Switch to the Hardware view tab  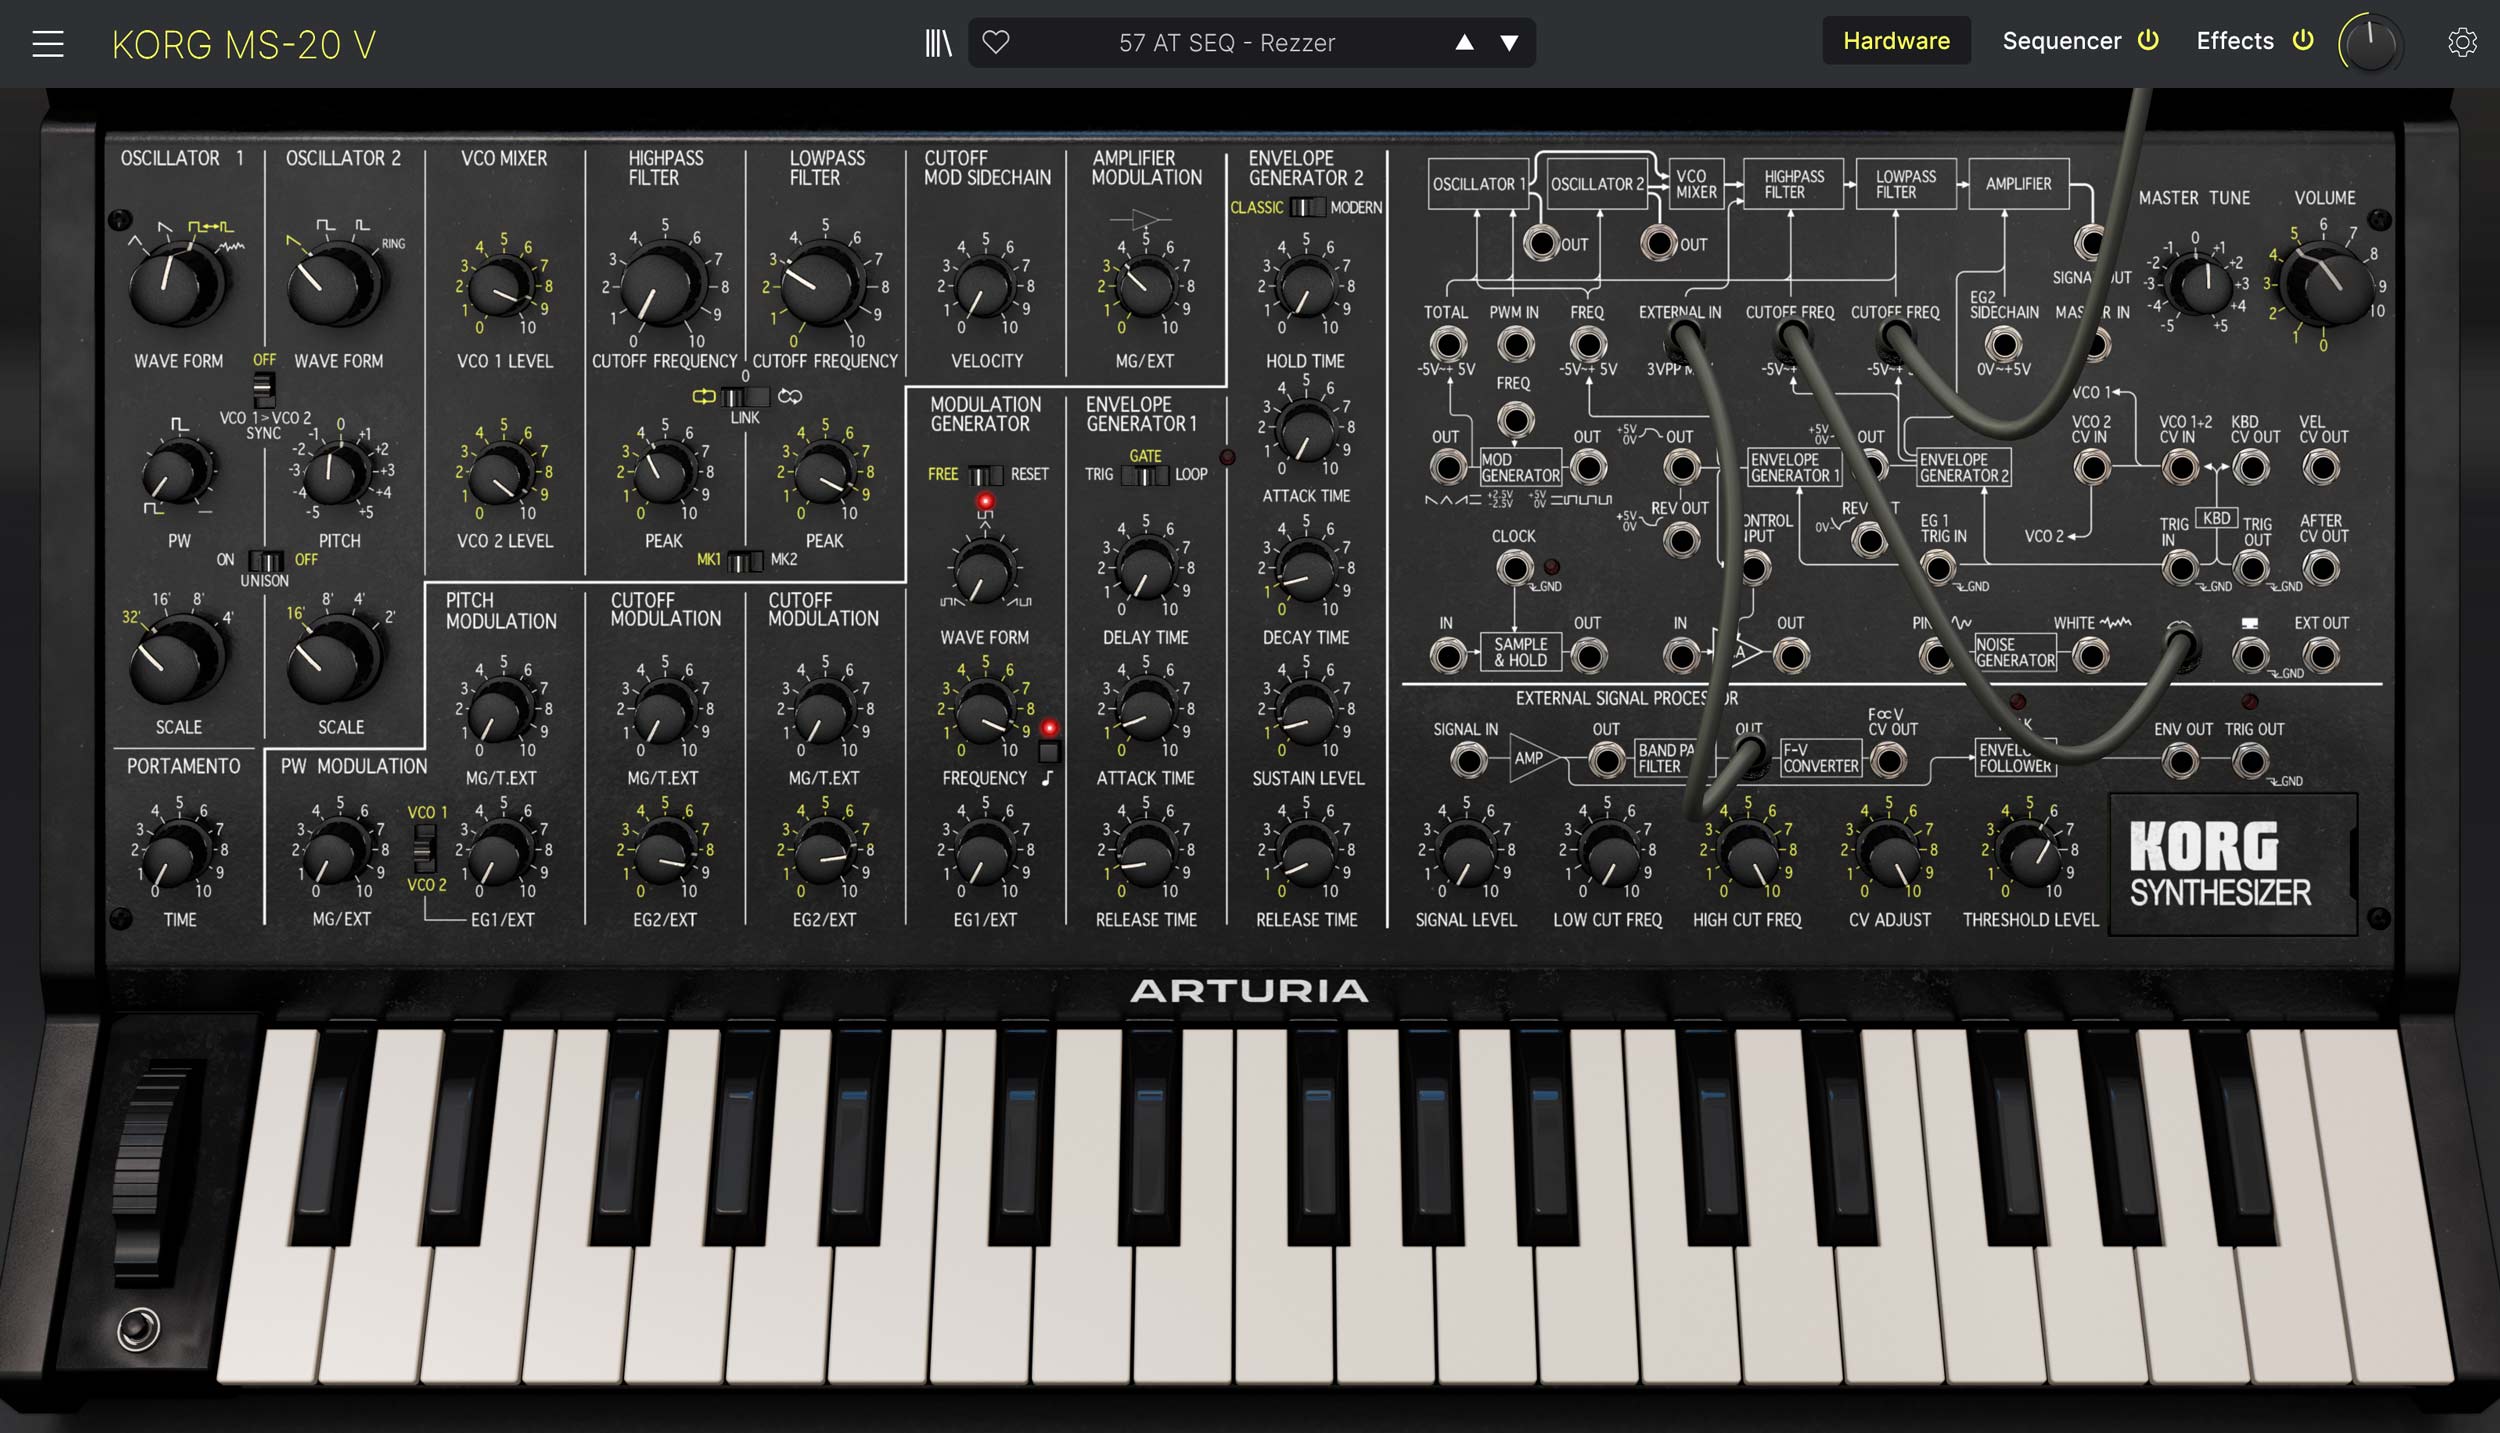(x=1895, y=41)
